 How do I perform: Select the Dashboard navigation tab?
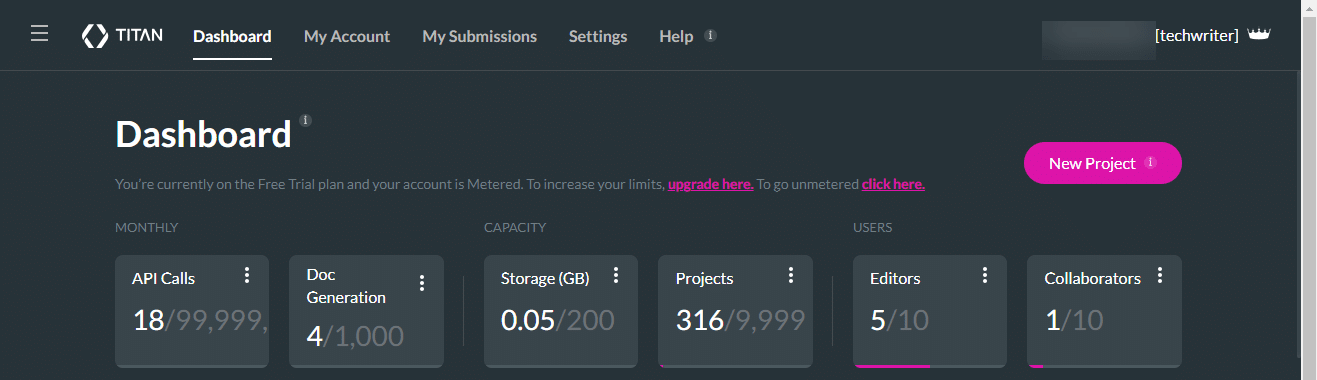232,36
